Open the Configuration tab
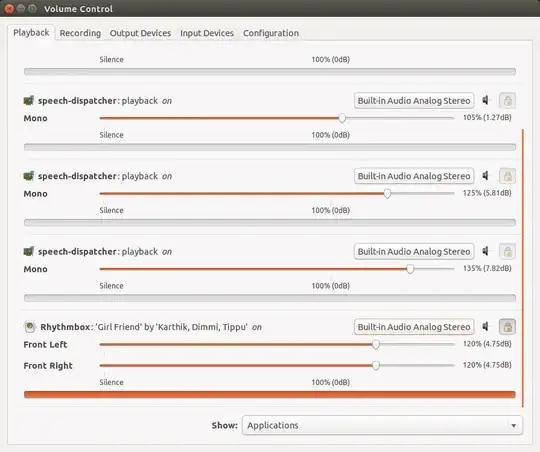540x452 pixels. coord(271,33)
